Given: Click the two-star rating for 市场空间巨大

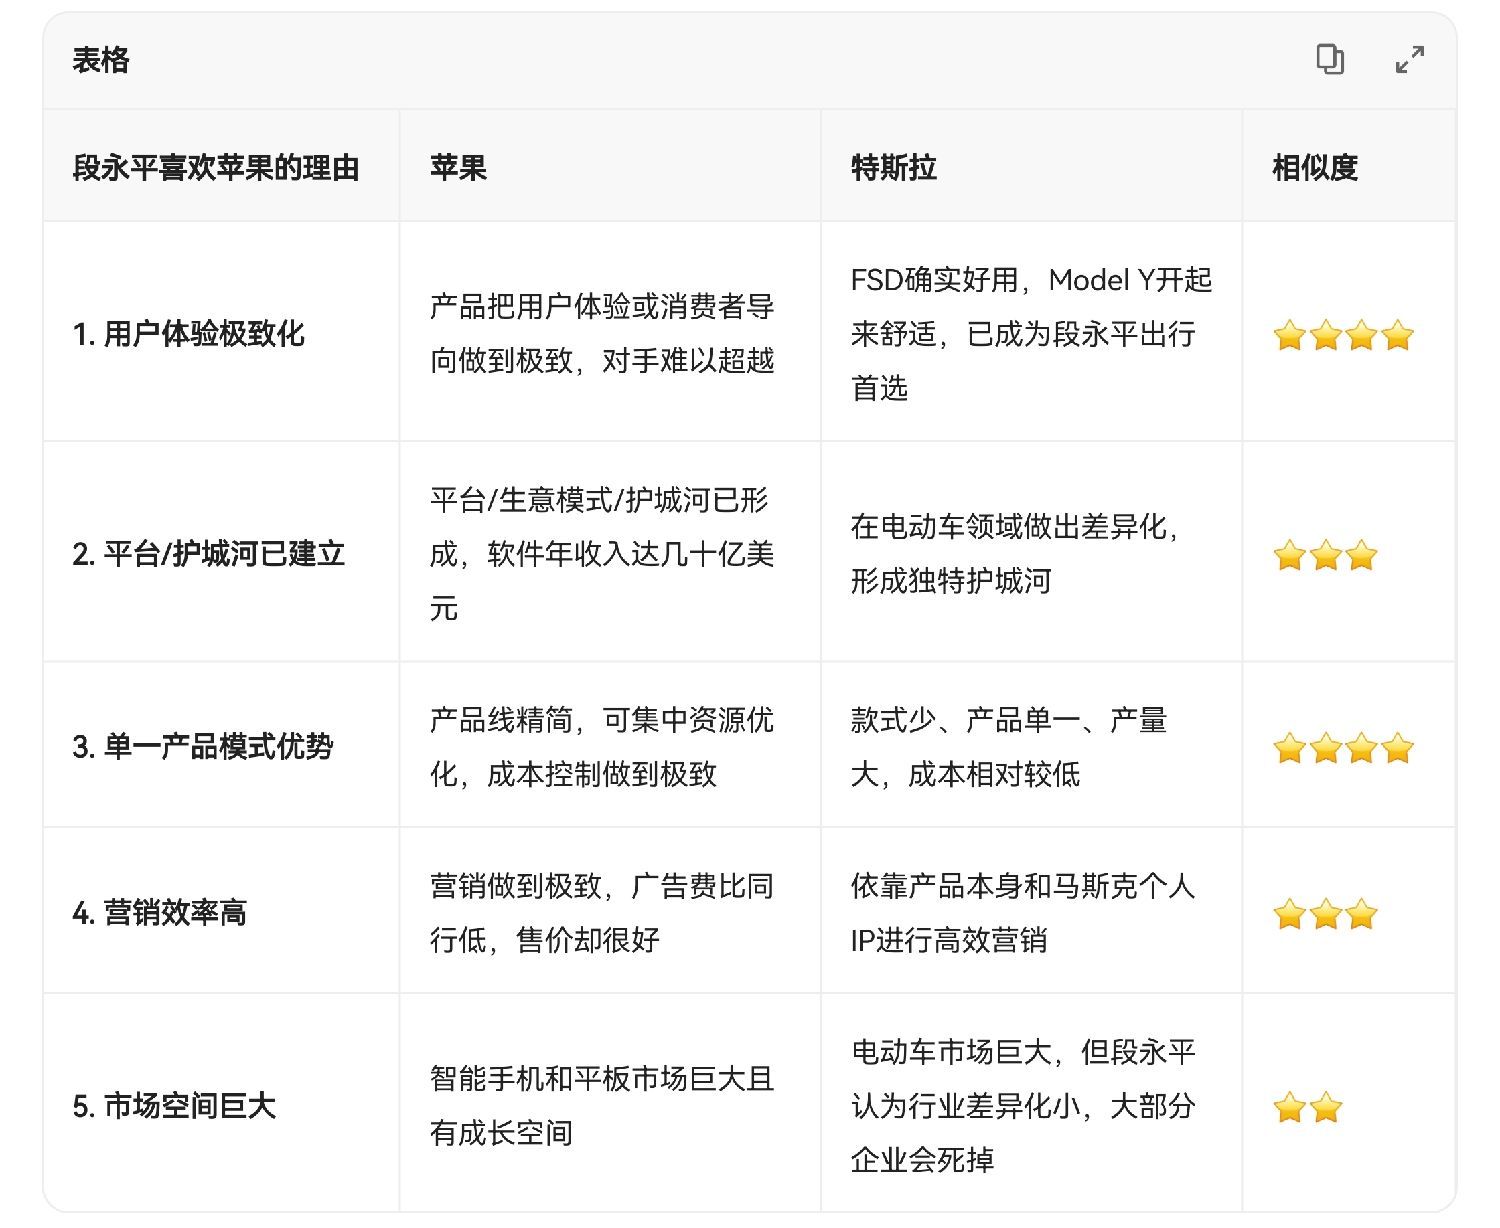Looking at the screenshot, I should pyautogui.click(x=1307, y=1107).
